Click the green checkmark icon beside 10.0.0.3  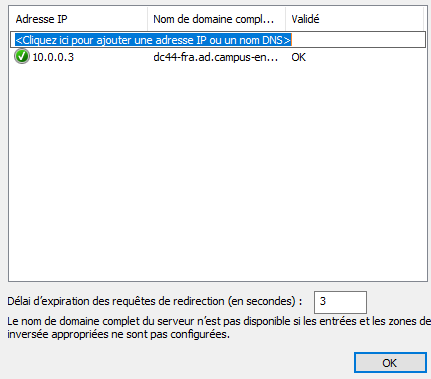point(22,57)
